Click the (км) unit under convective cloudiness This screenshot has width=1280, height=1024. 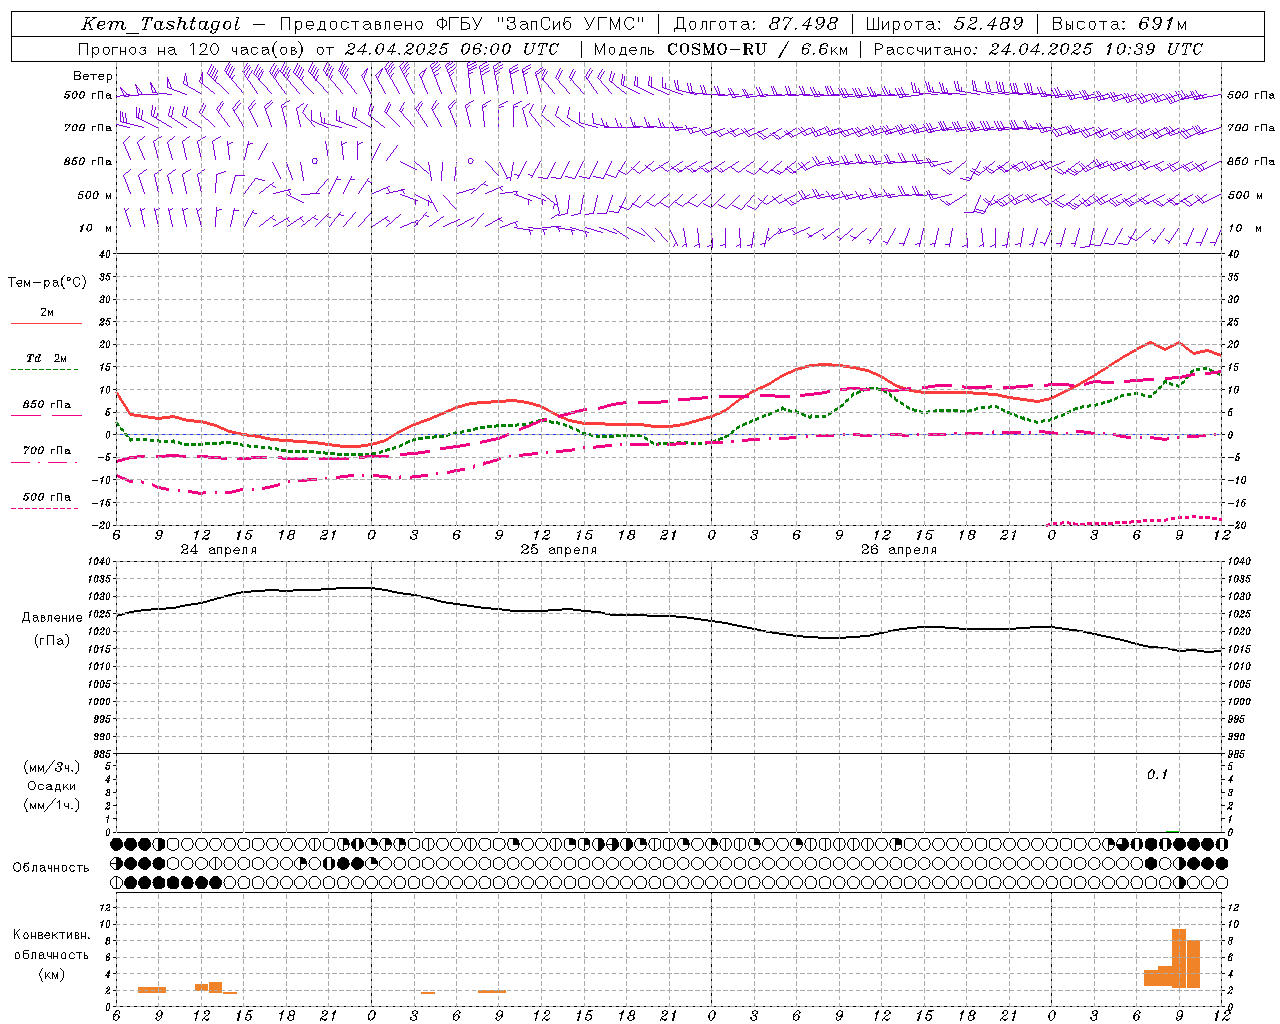[52, 975]
